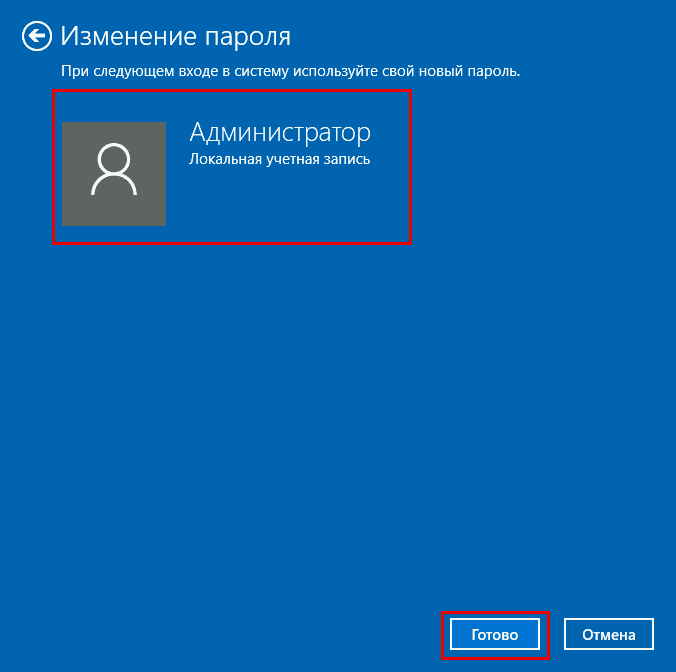Select the gray user avatar picture
Screen dimensions: 676x672
coord(114,174)
